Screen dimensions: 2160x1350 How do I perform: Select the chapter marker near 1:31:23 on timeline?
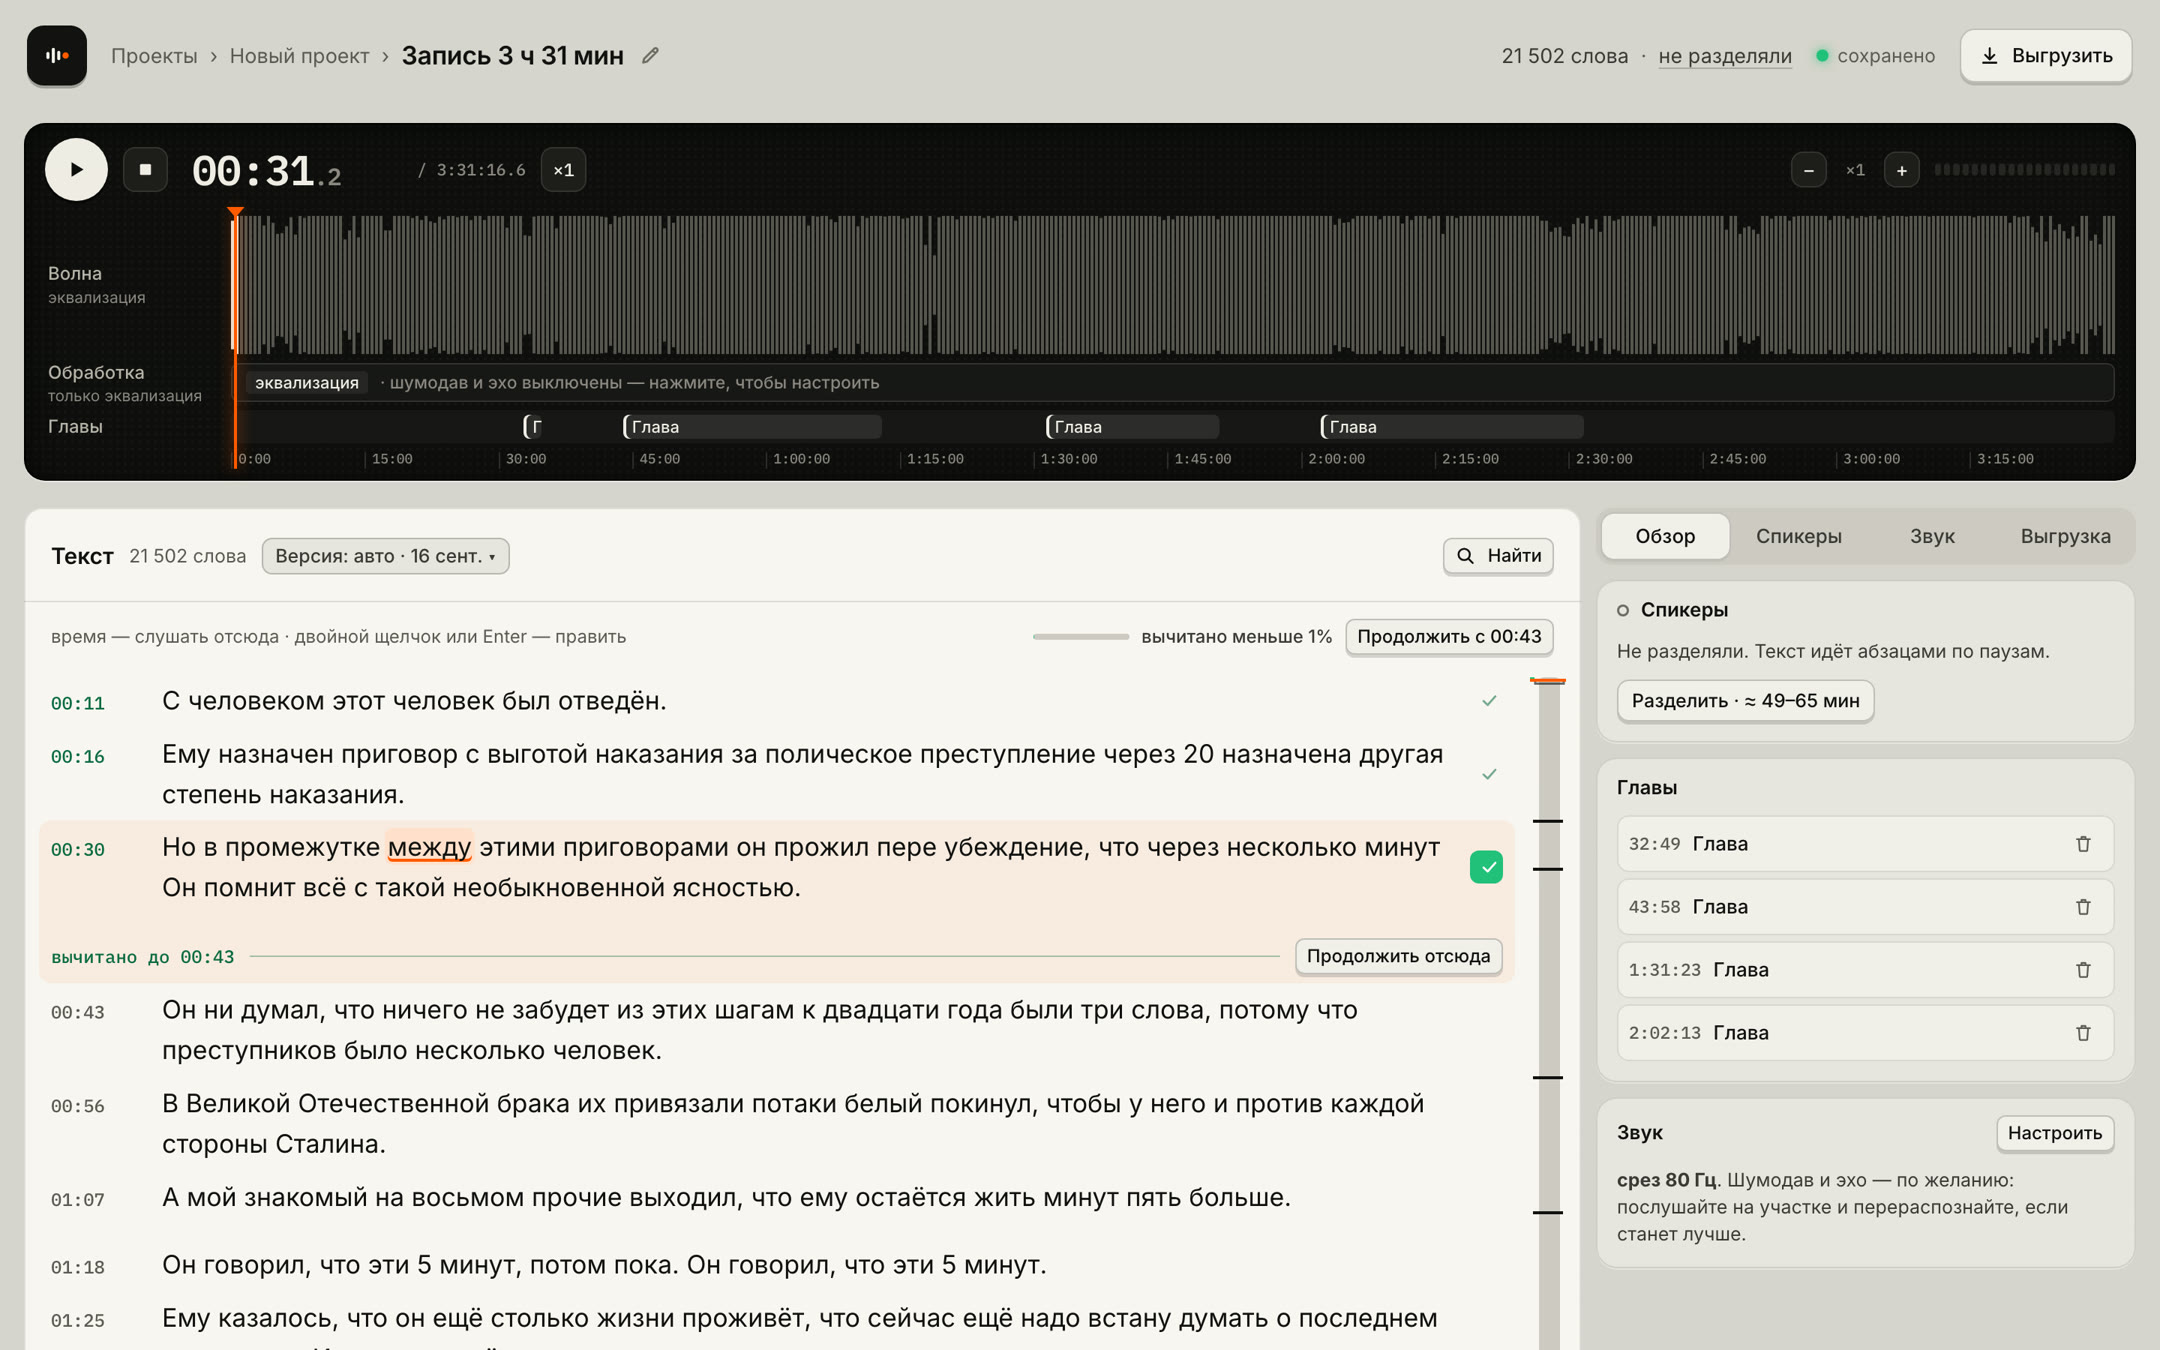tap(1131, 427)
